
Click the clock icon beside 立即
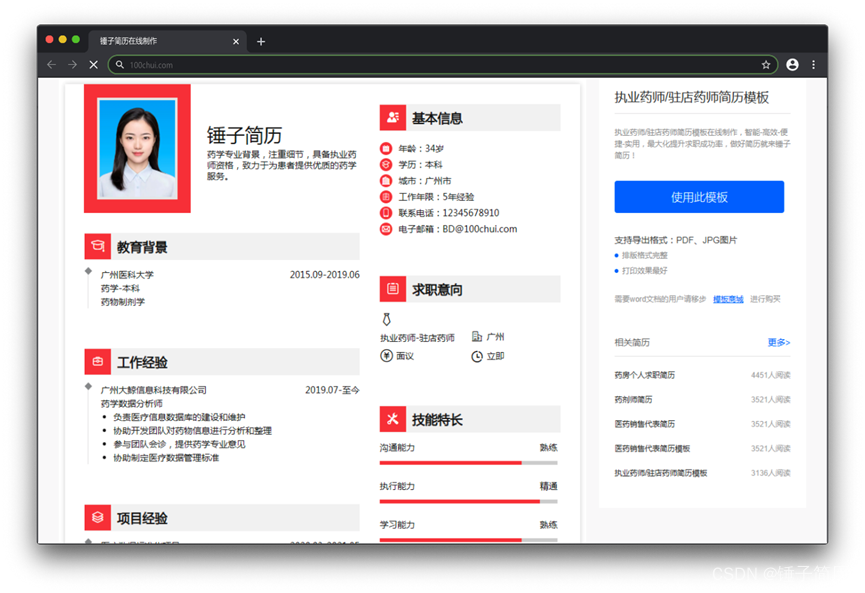(x=477, y=356)
